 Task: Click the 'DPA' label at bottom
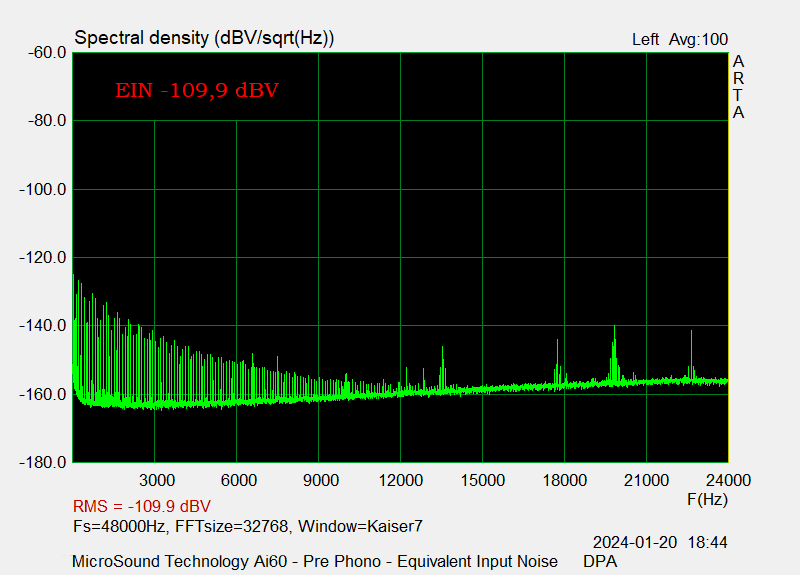point(600,561)
